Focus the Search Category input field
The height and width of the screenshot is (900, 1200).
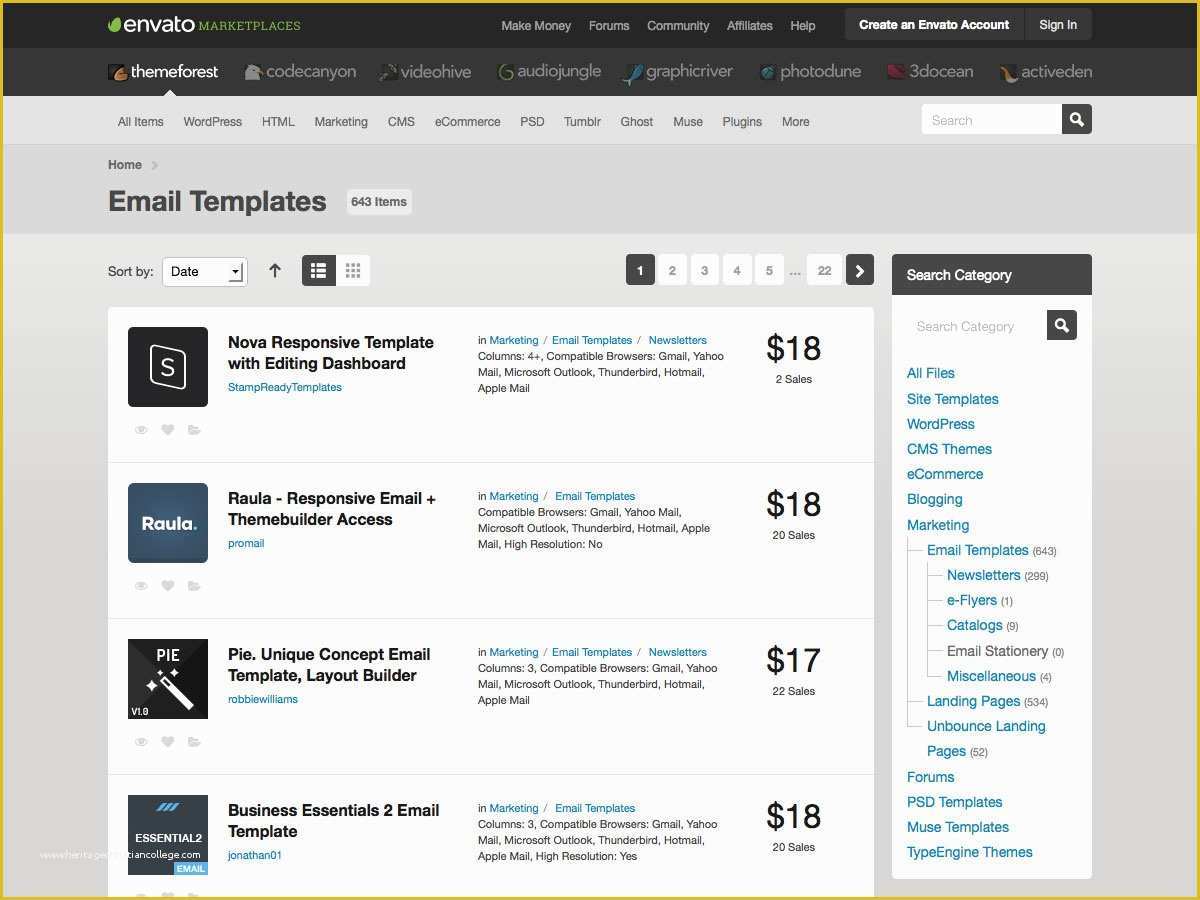[x=976, y=326]
